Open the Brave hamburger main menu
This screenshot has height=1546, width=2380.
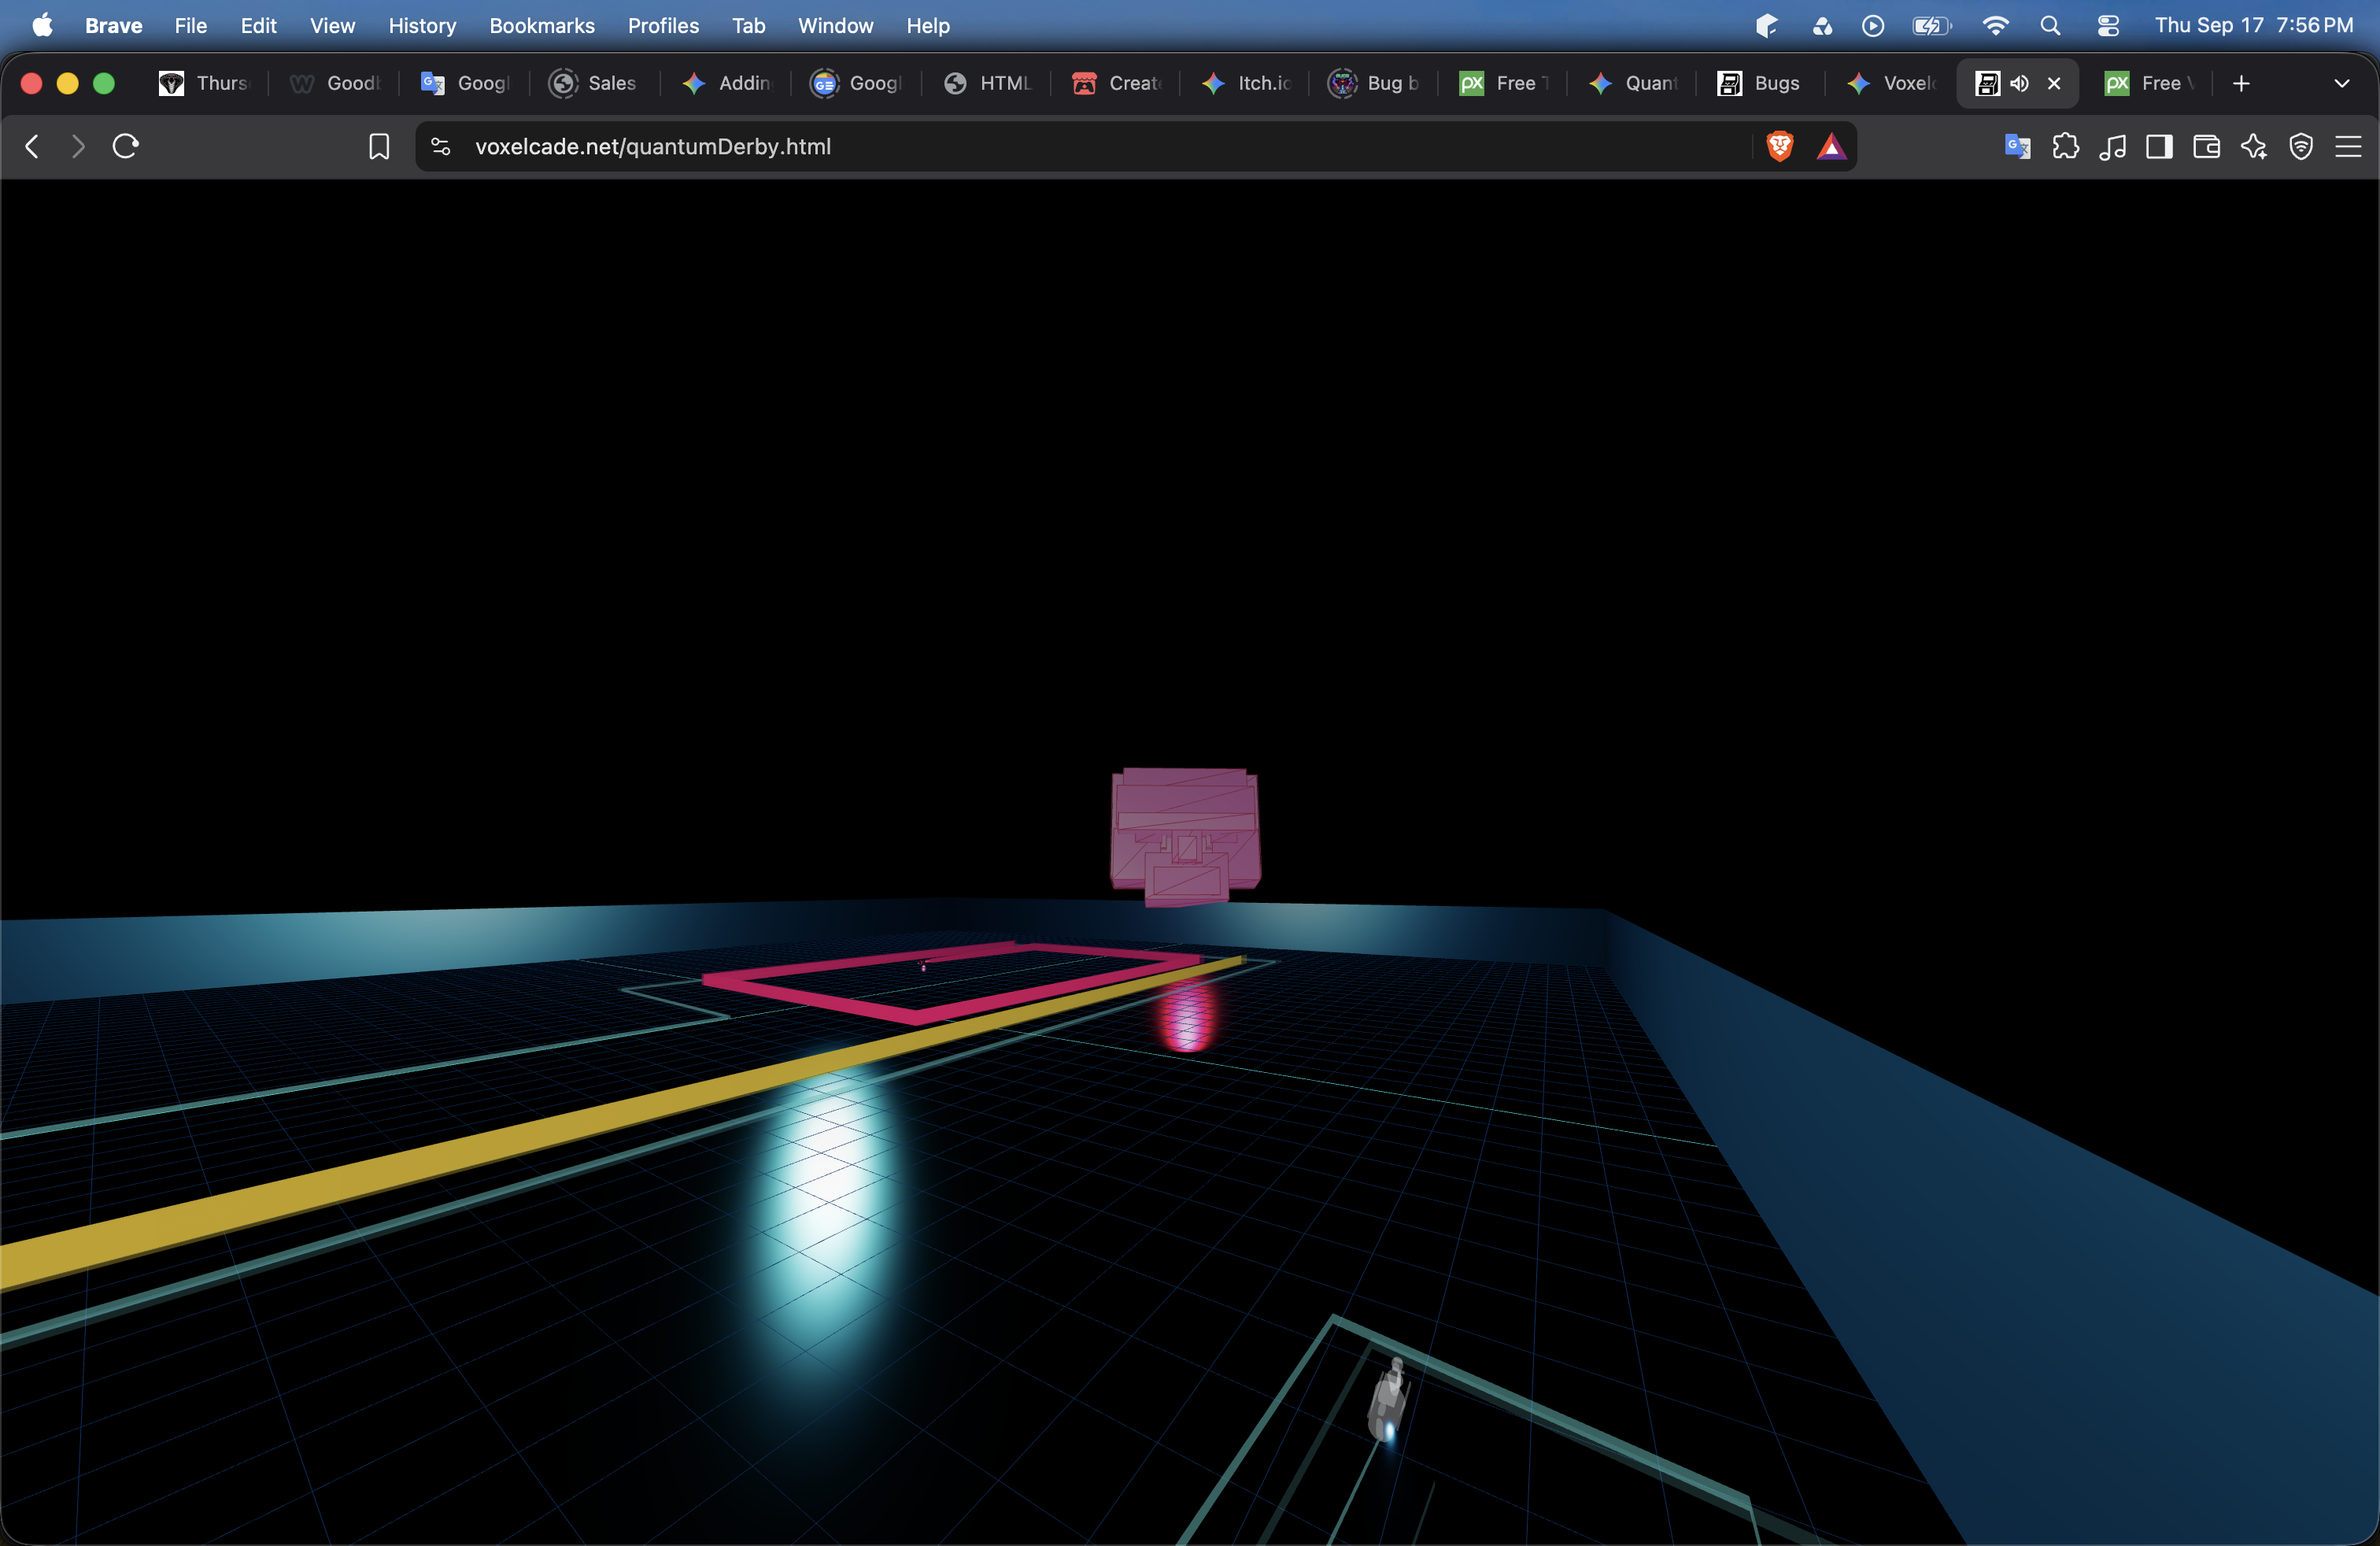point(2348,147)
